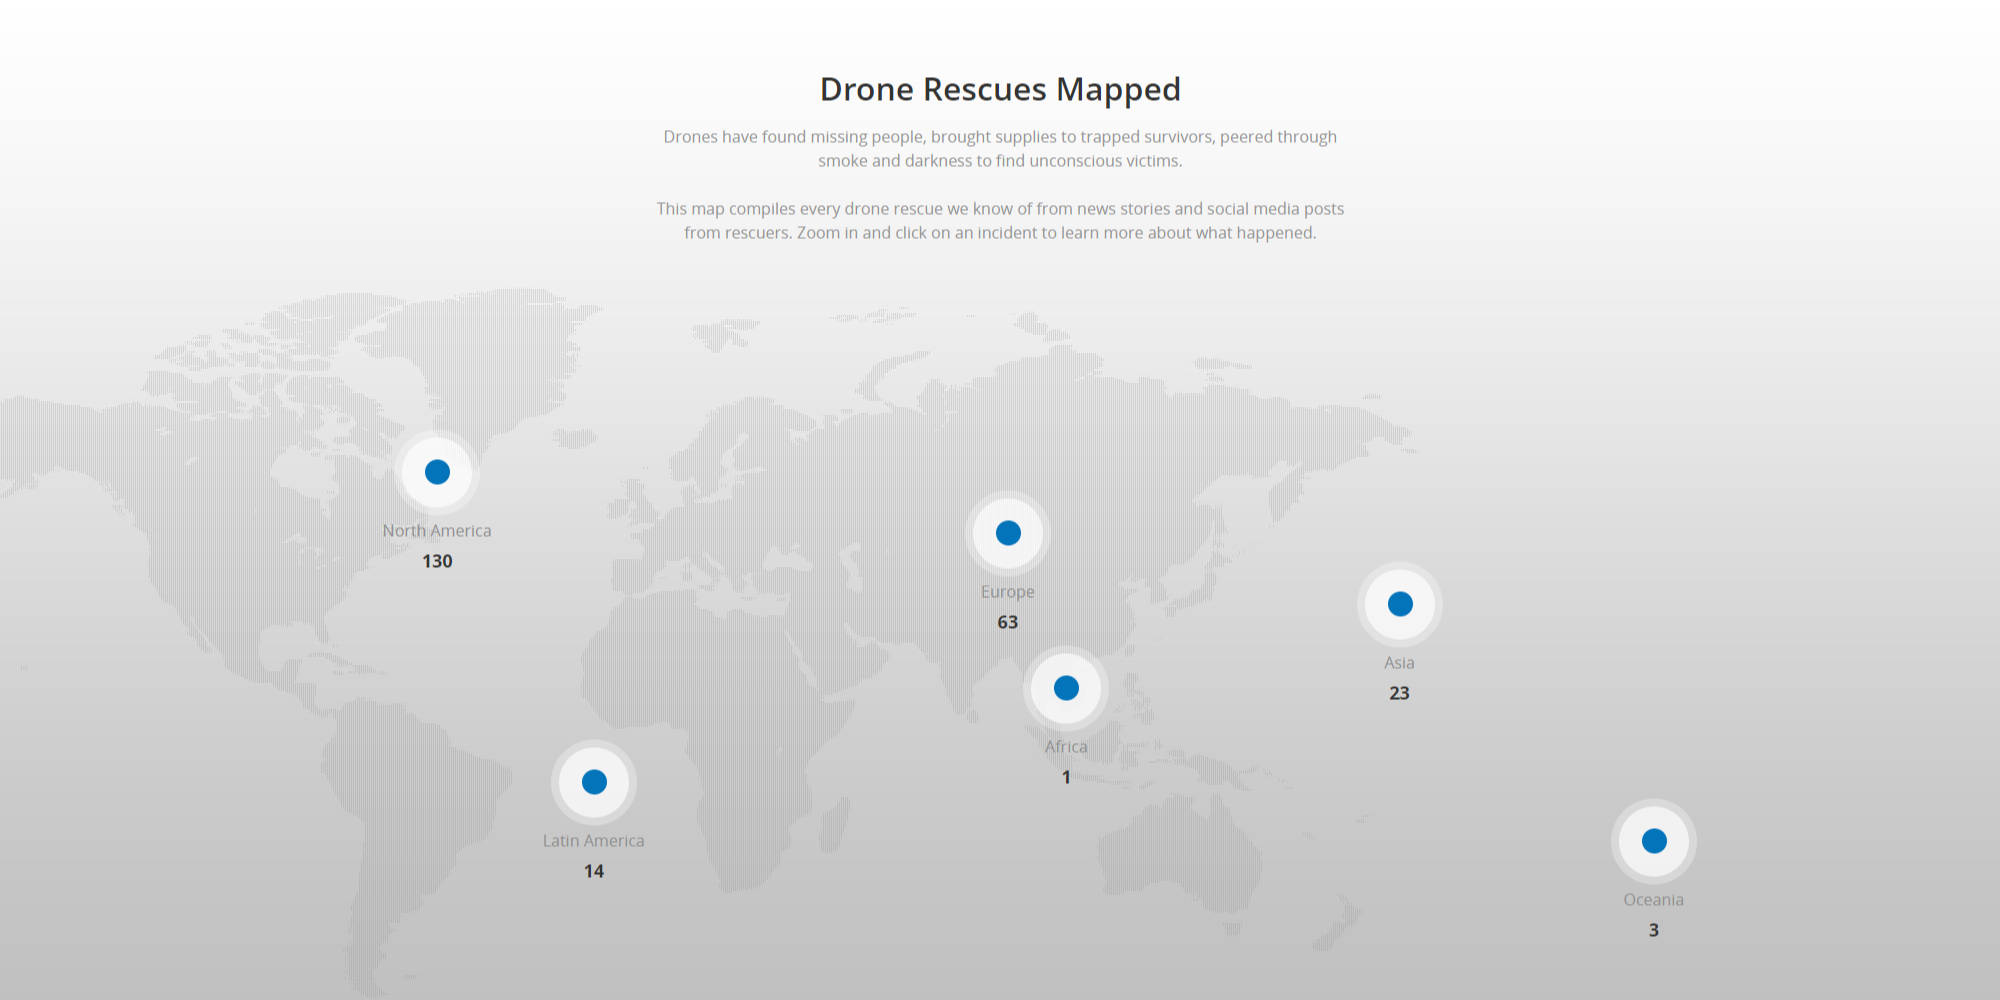The height and width of the screenshot is (1000, 2000).
Task: Click the Africa text label
Action: pos(1066,745)
